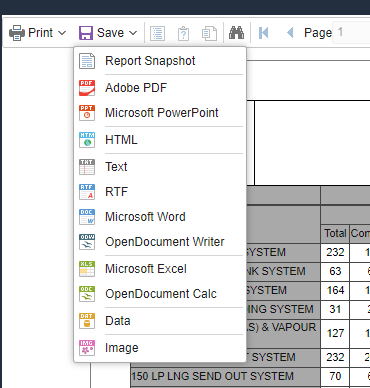Click the '& VAPOUR' row text
370x388 pixels.
(x=289, y=327)
